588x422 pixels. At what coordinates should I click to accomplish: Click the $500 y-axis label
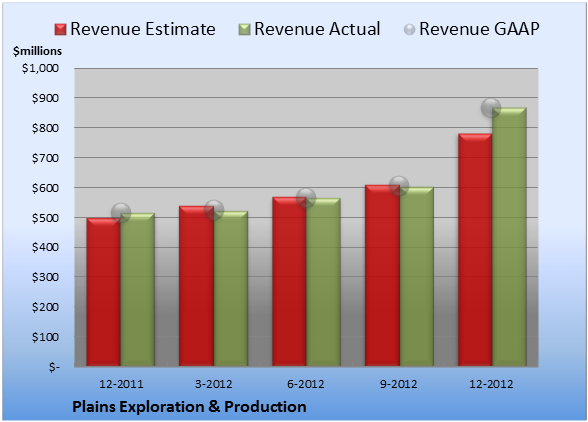click(x=45, y=218)
